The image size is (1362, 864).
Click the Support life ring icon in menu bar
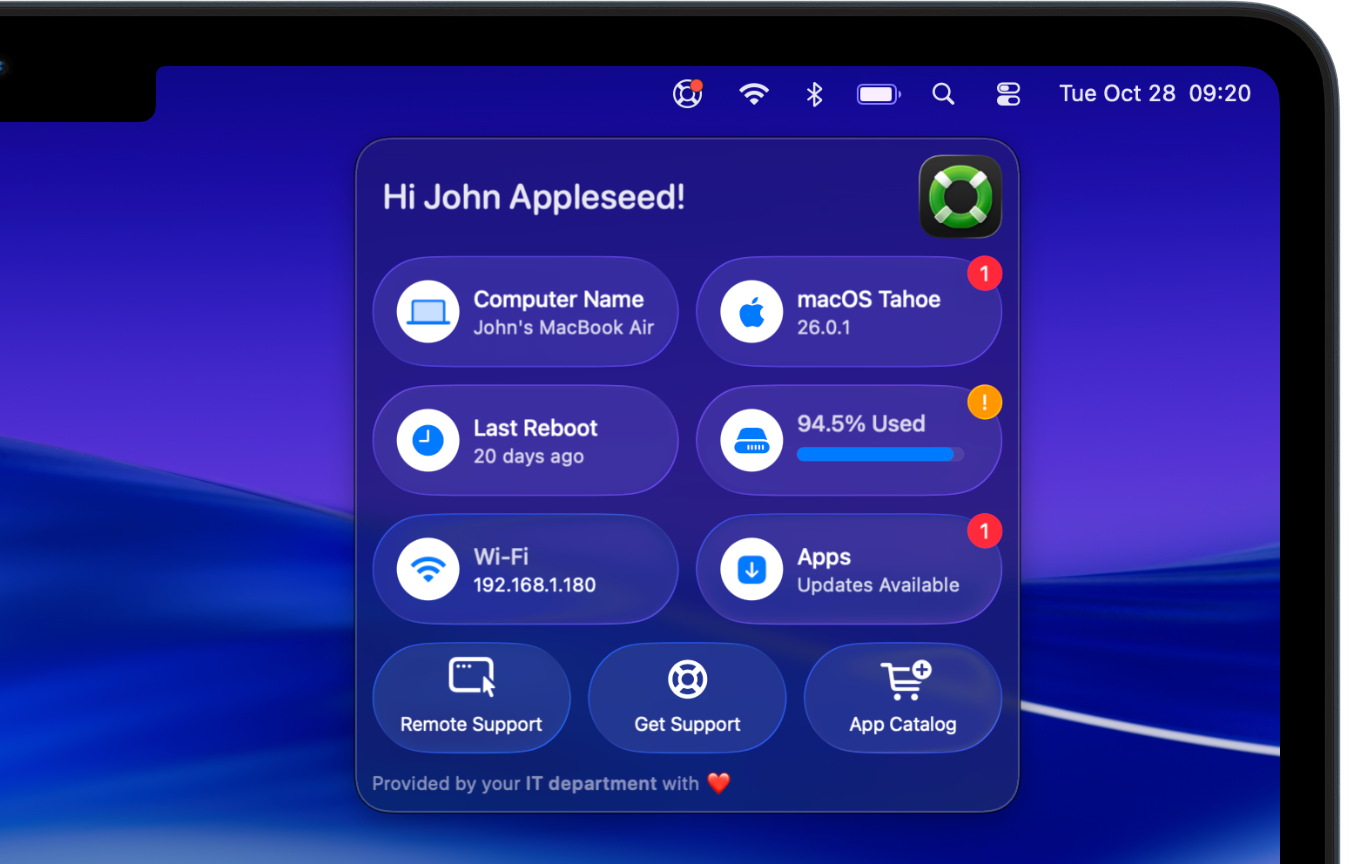(x=687, y=93)
